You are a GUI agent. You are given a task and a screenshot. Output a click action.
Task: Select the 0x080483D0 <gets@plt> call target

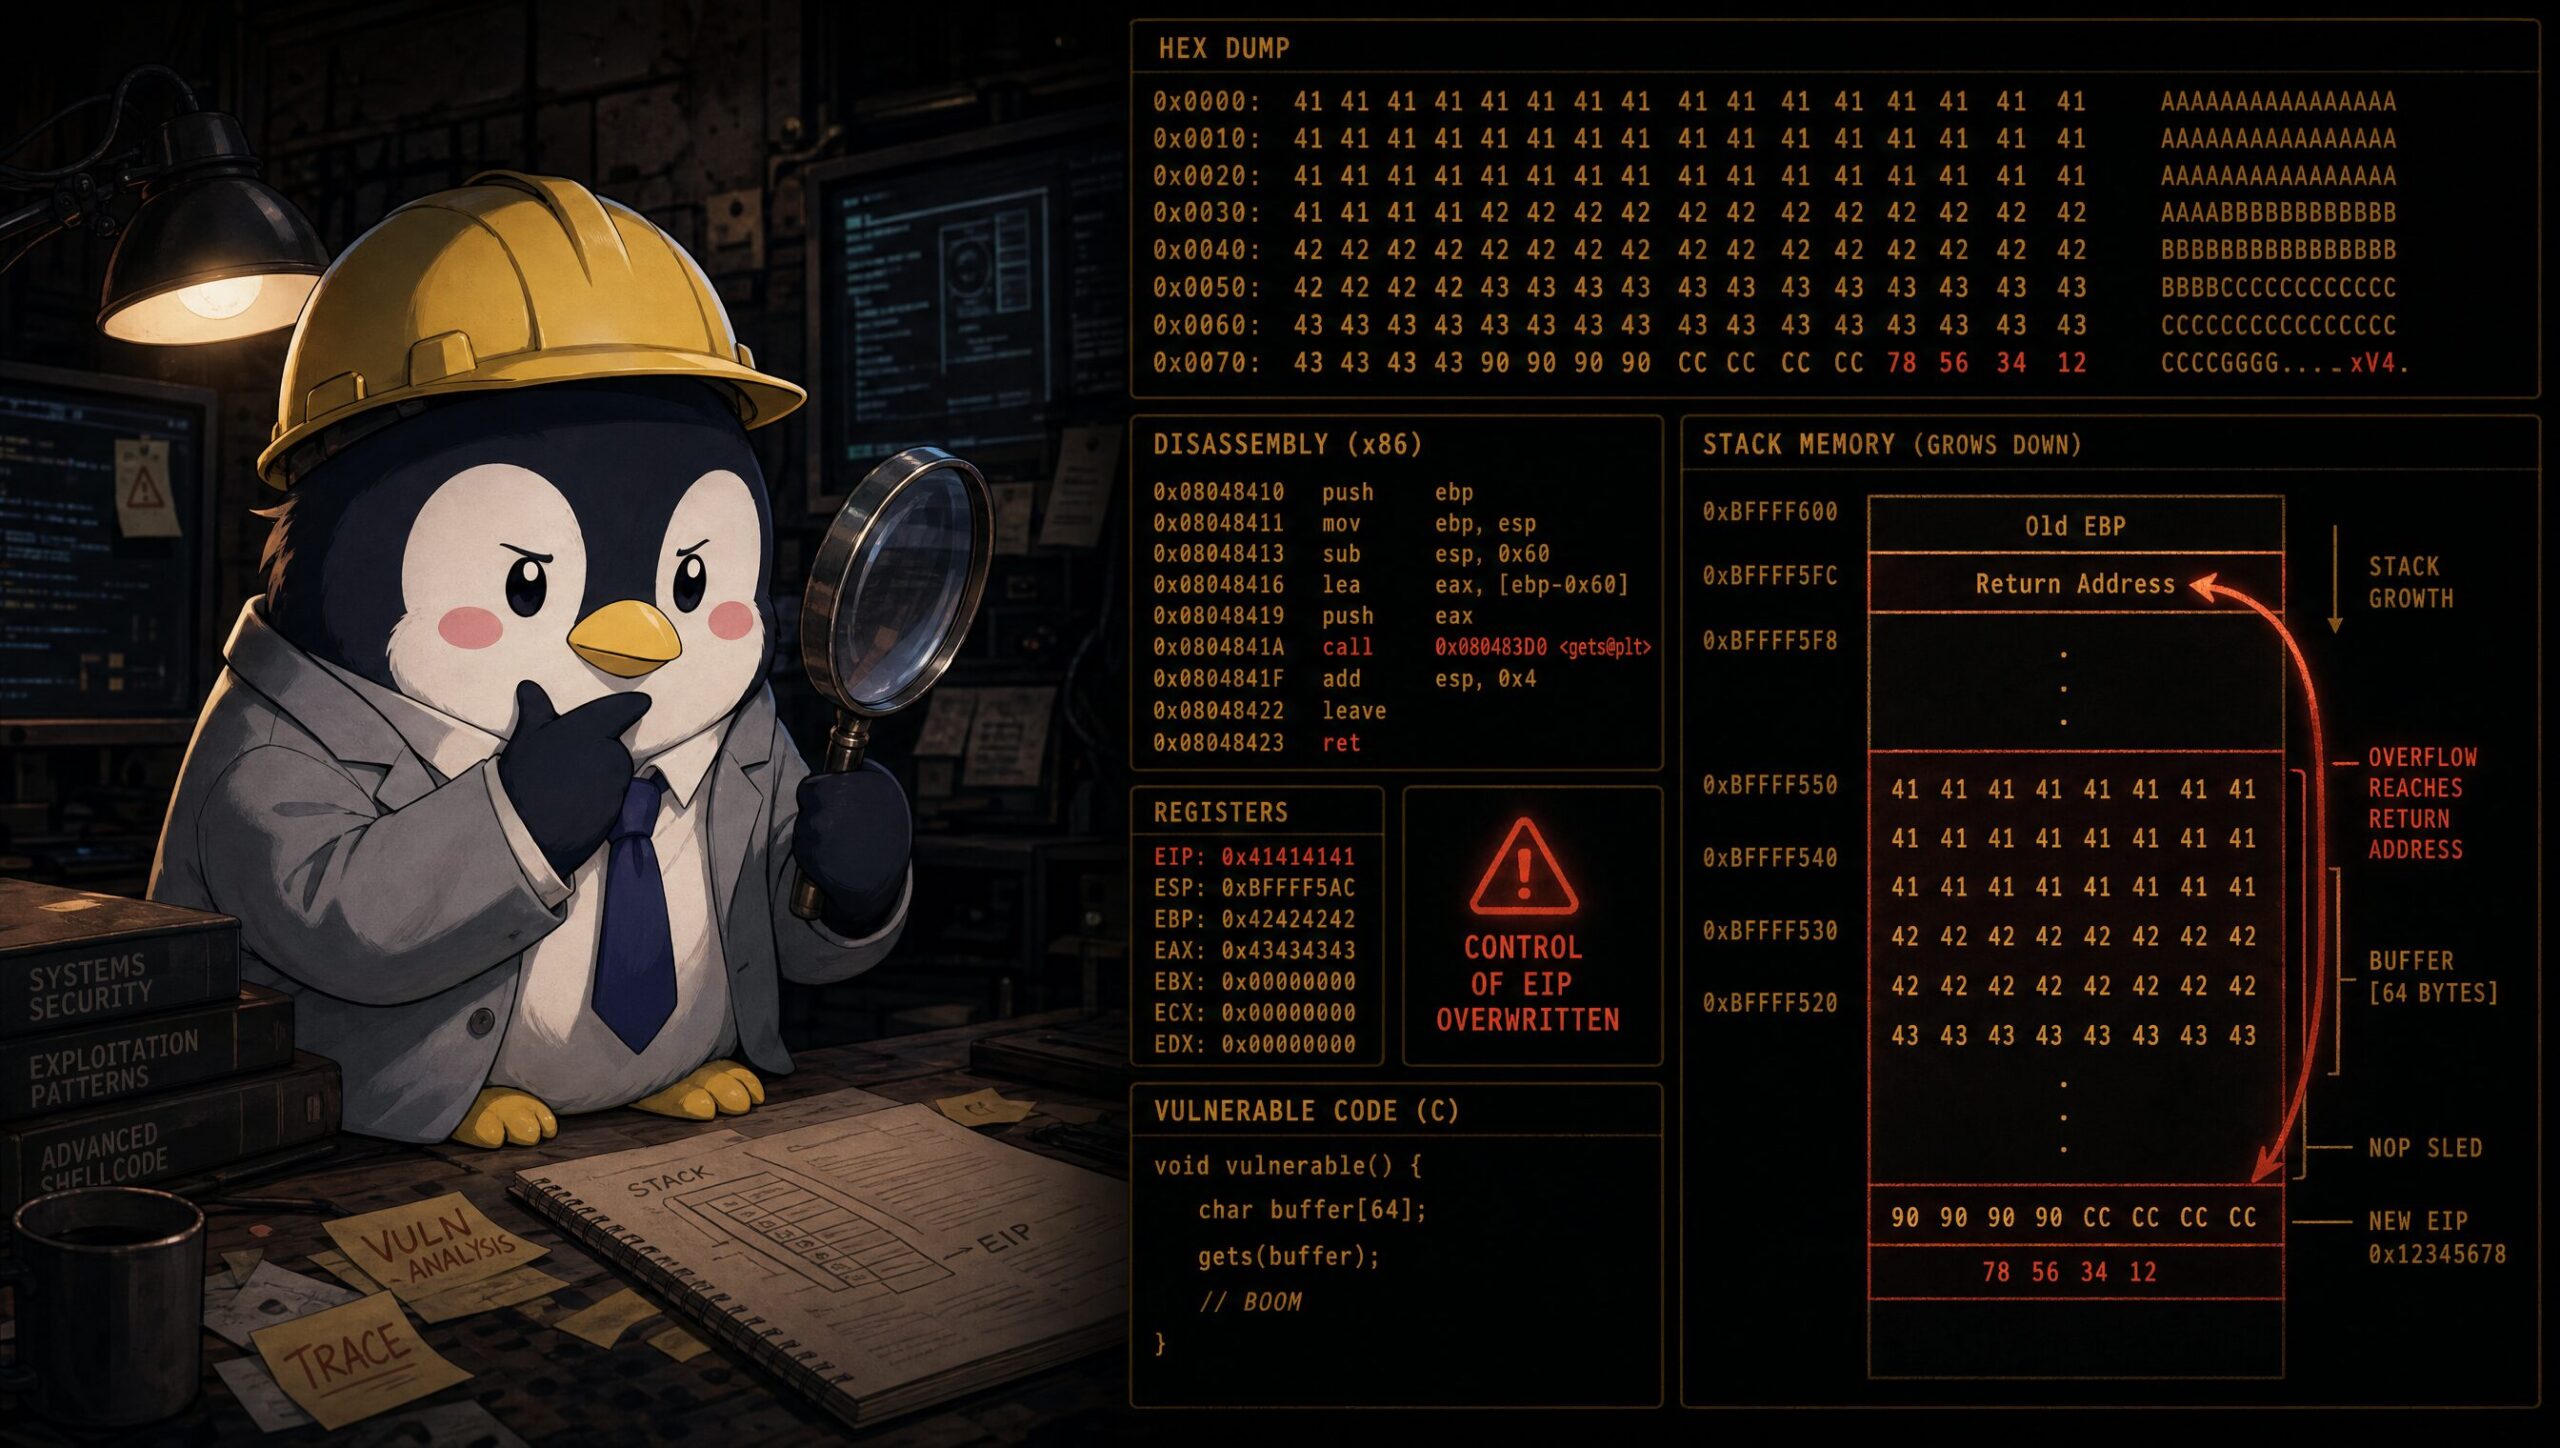tap(1543, 647)
